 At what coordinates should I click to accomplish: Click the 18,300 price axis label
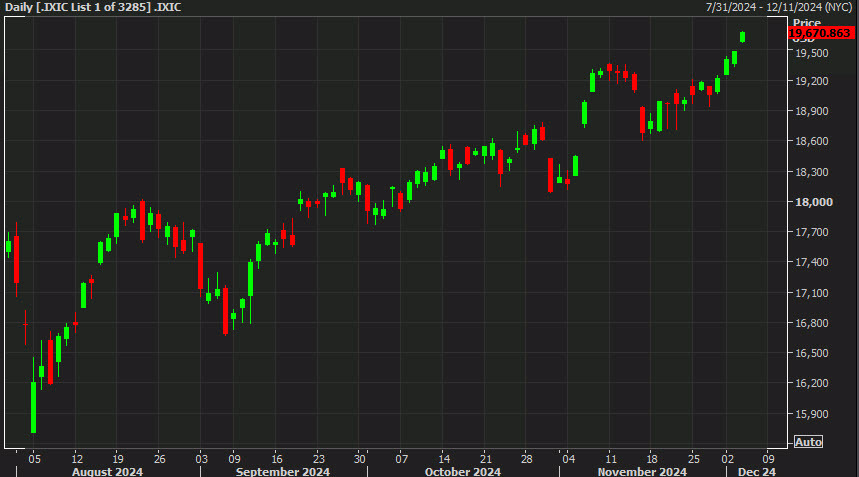(812, 172)
